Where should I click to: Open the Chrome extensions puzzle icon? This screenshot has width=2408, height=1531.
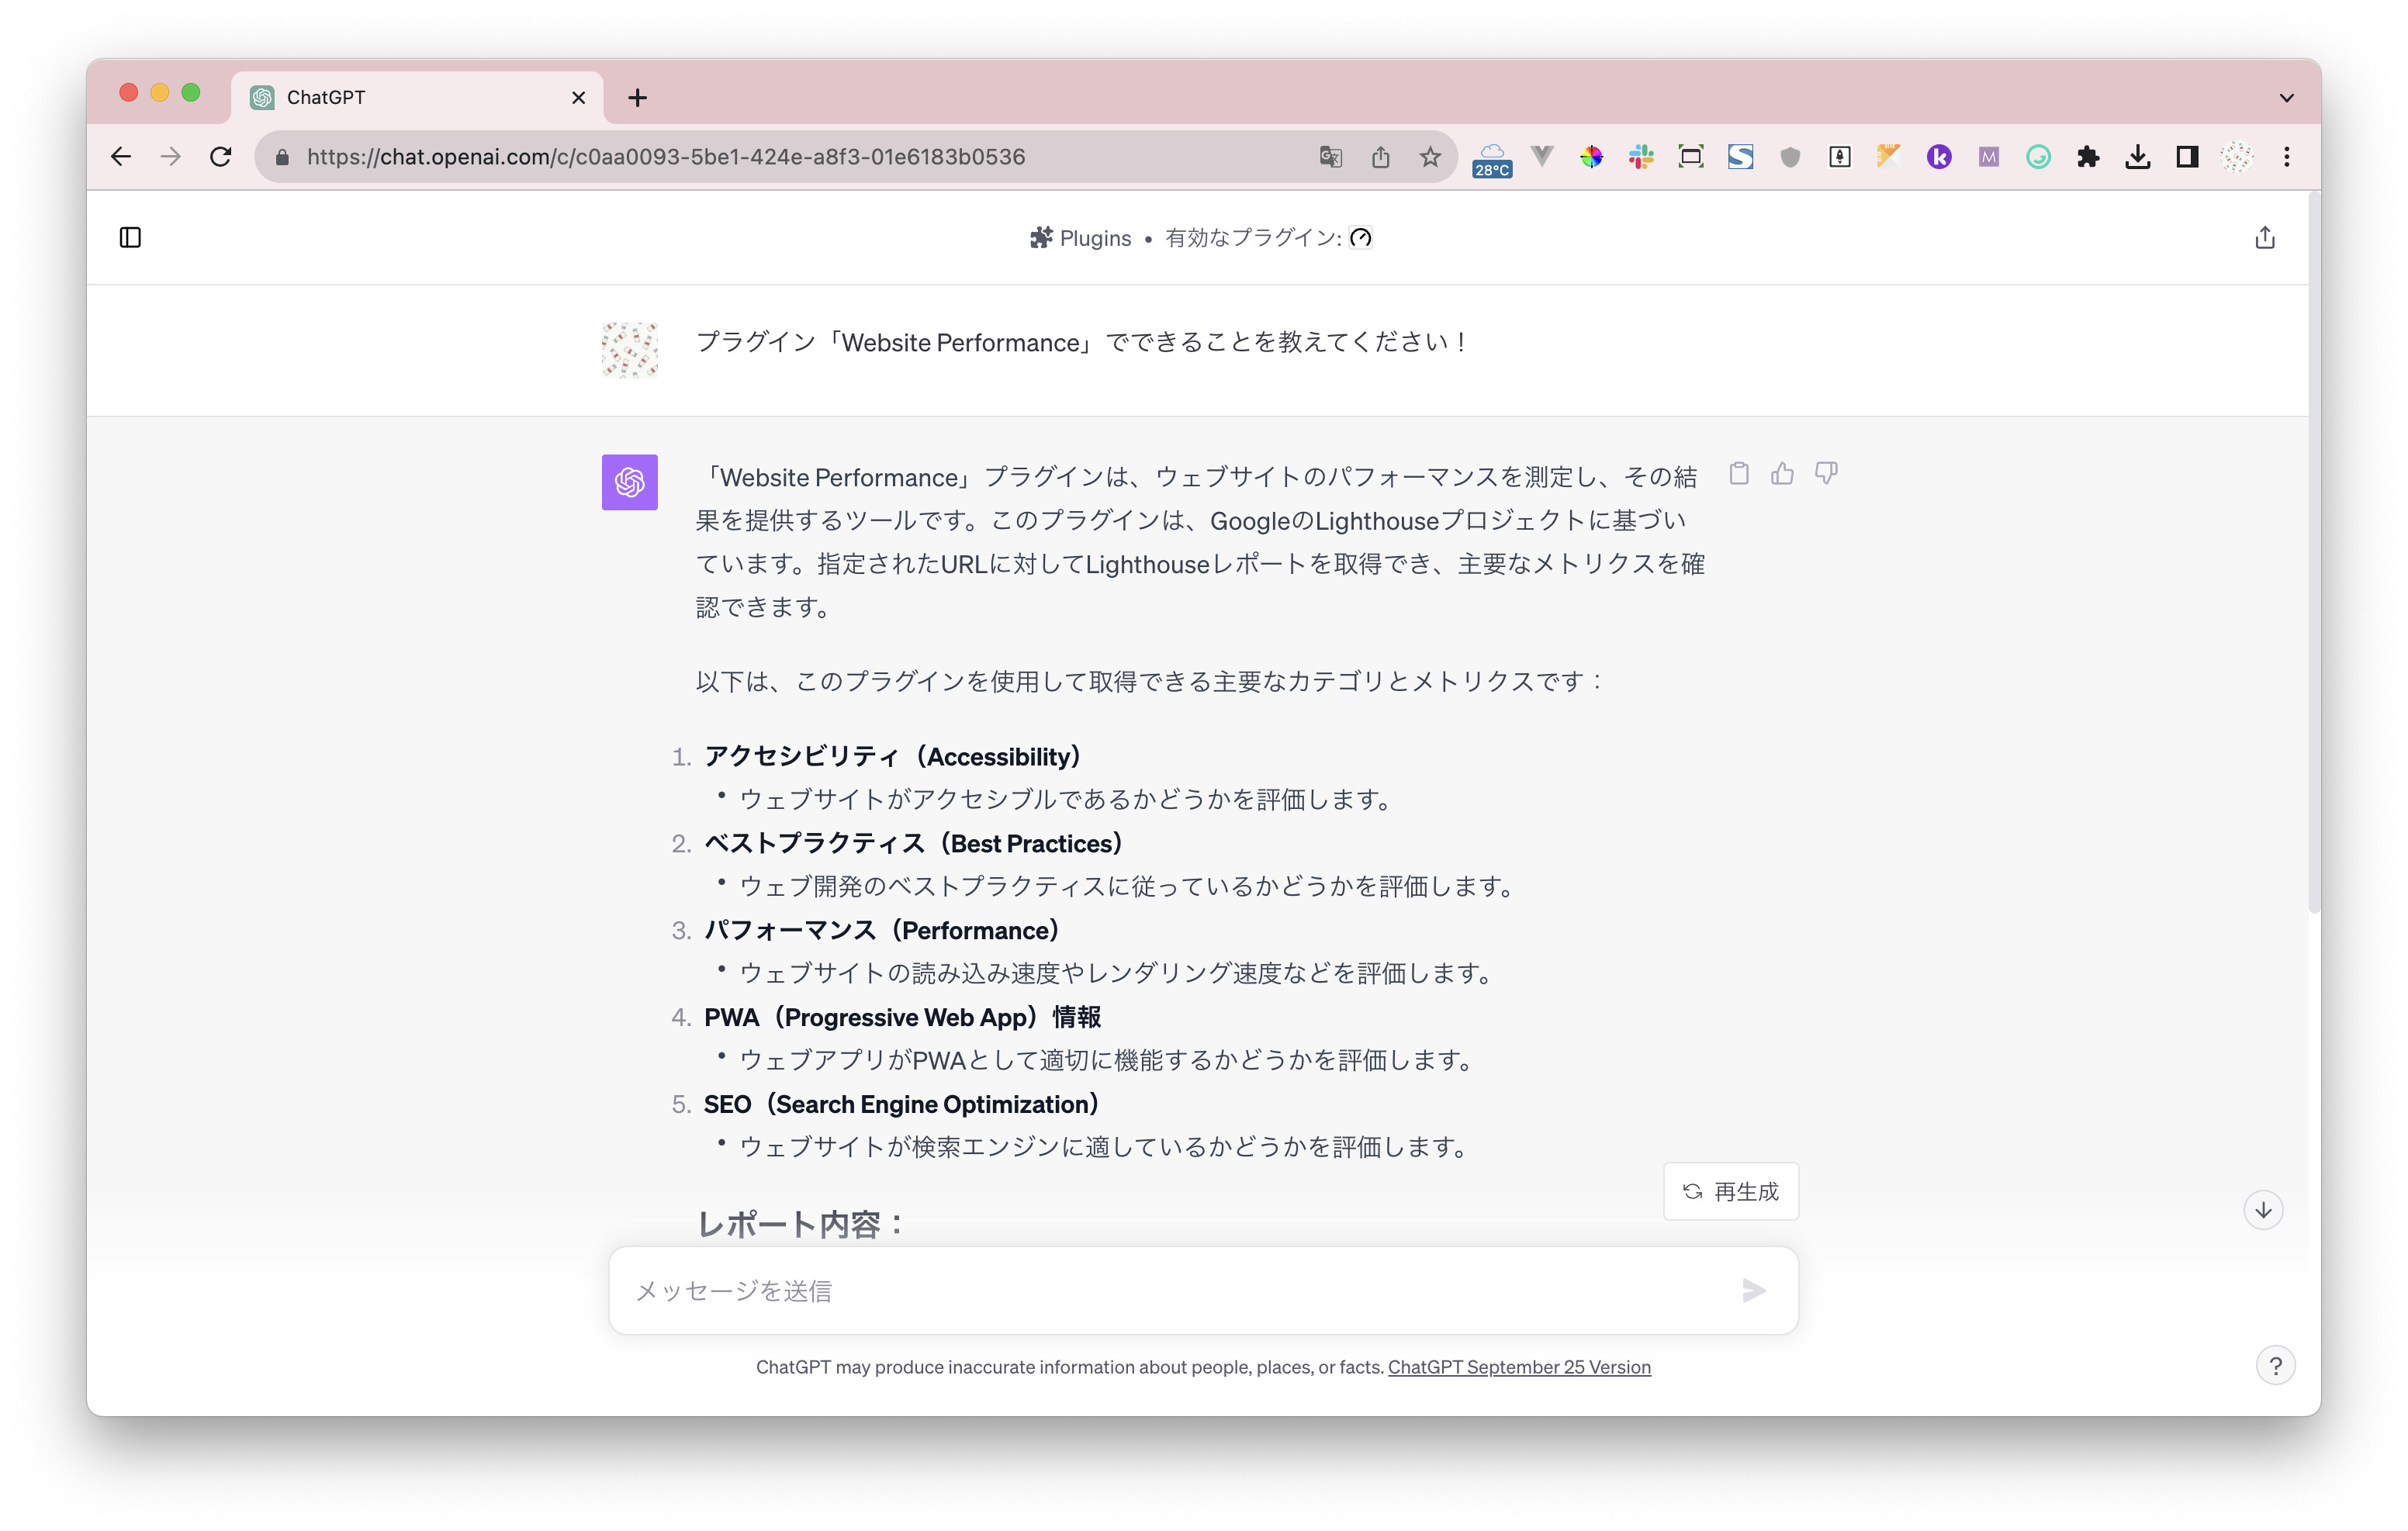coord(2088,157)
